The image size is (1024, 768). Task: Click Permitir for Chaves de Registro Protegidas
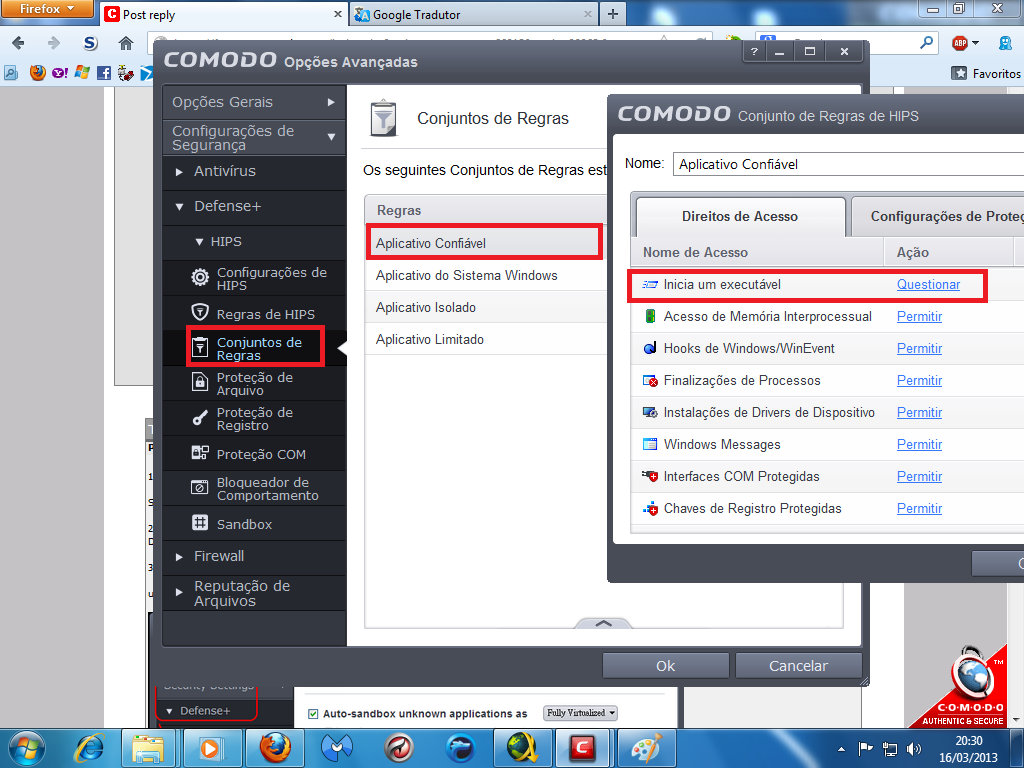(919, 509)
